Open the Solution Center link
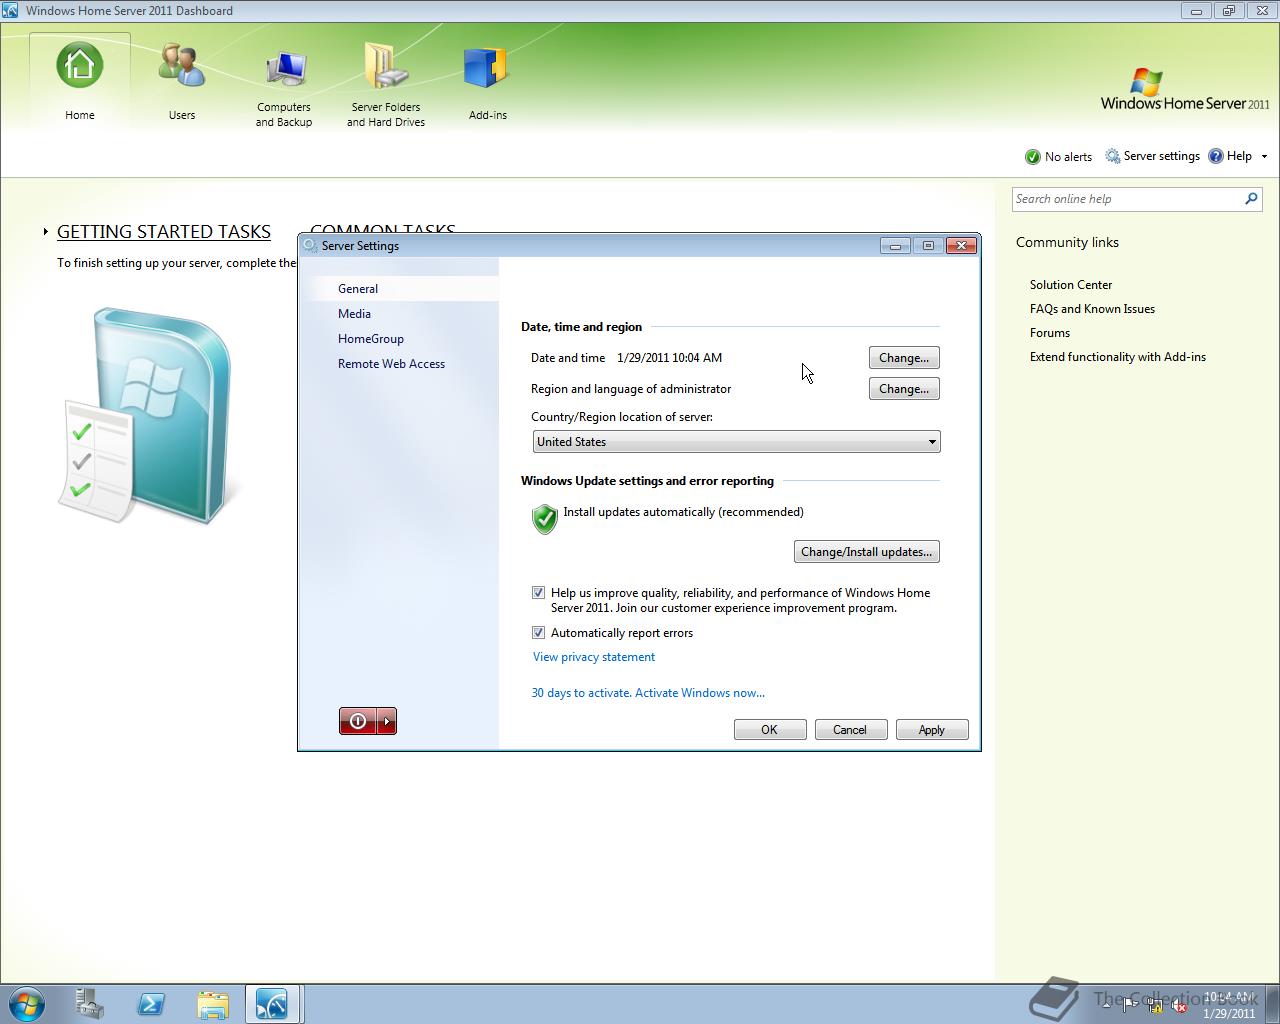1280x1024 pixels. click(x=1071, y=285)
